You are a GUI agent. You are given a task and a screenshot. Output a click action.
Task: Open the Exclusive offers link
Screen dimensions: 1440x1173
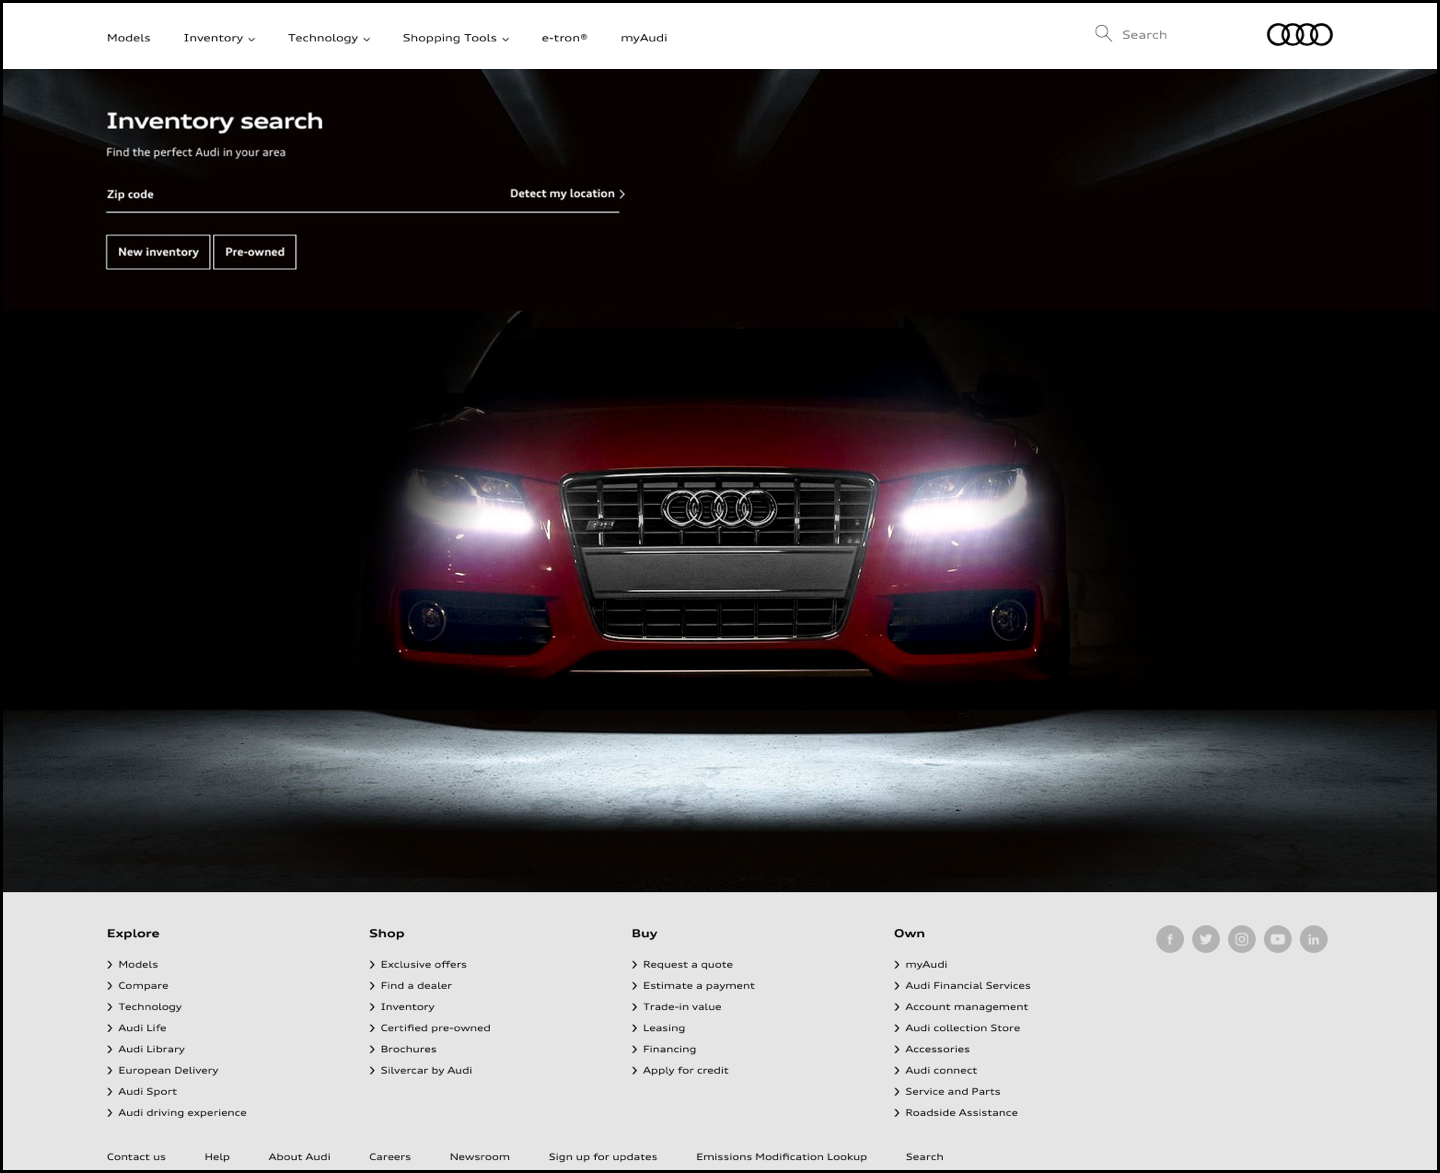[423, 965]
